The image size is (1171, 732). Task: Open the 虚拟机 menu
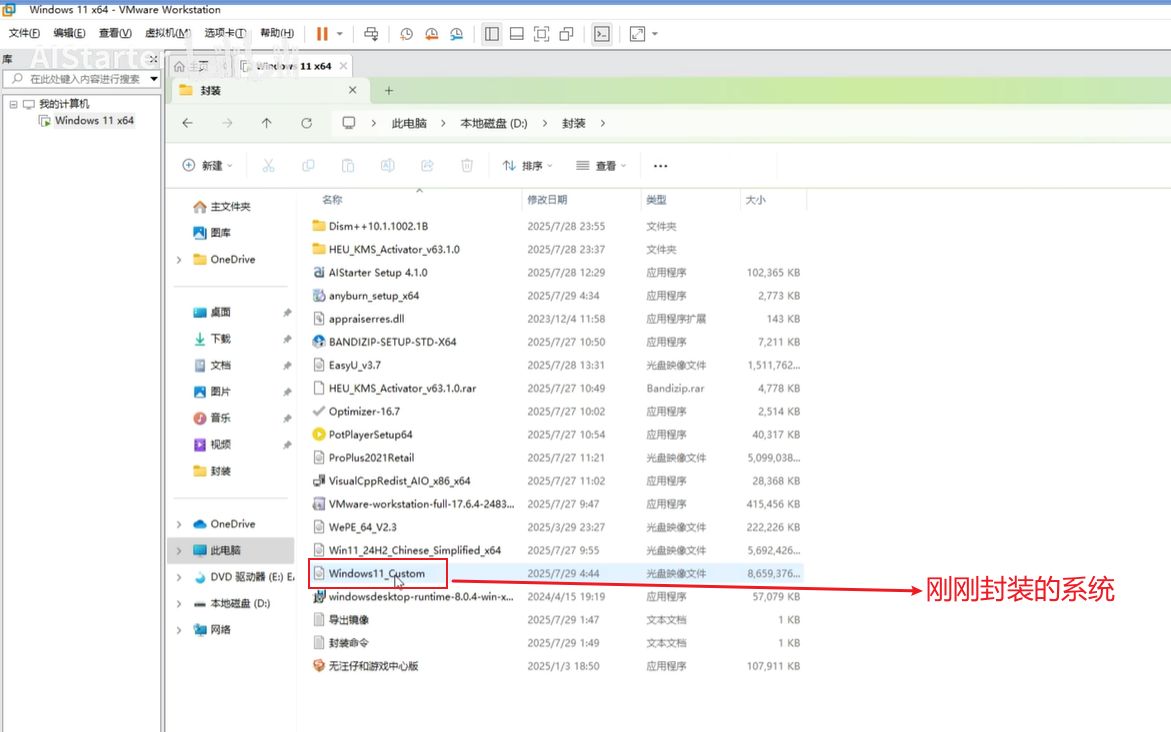coord(167,34)
